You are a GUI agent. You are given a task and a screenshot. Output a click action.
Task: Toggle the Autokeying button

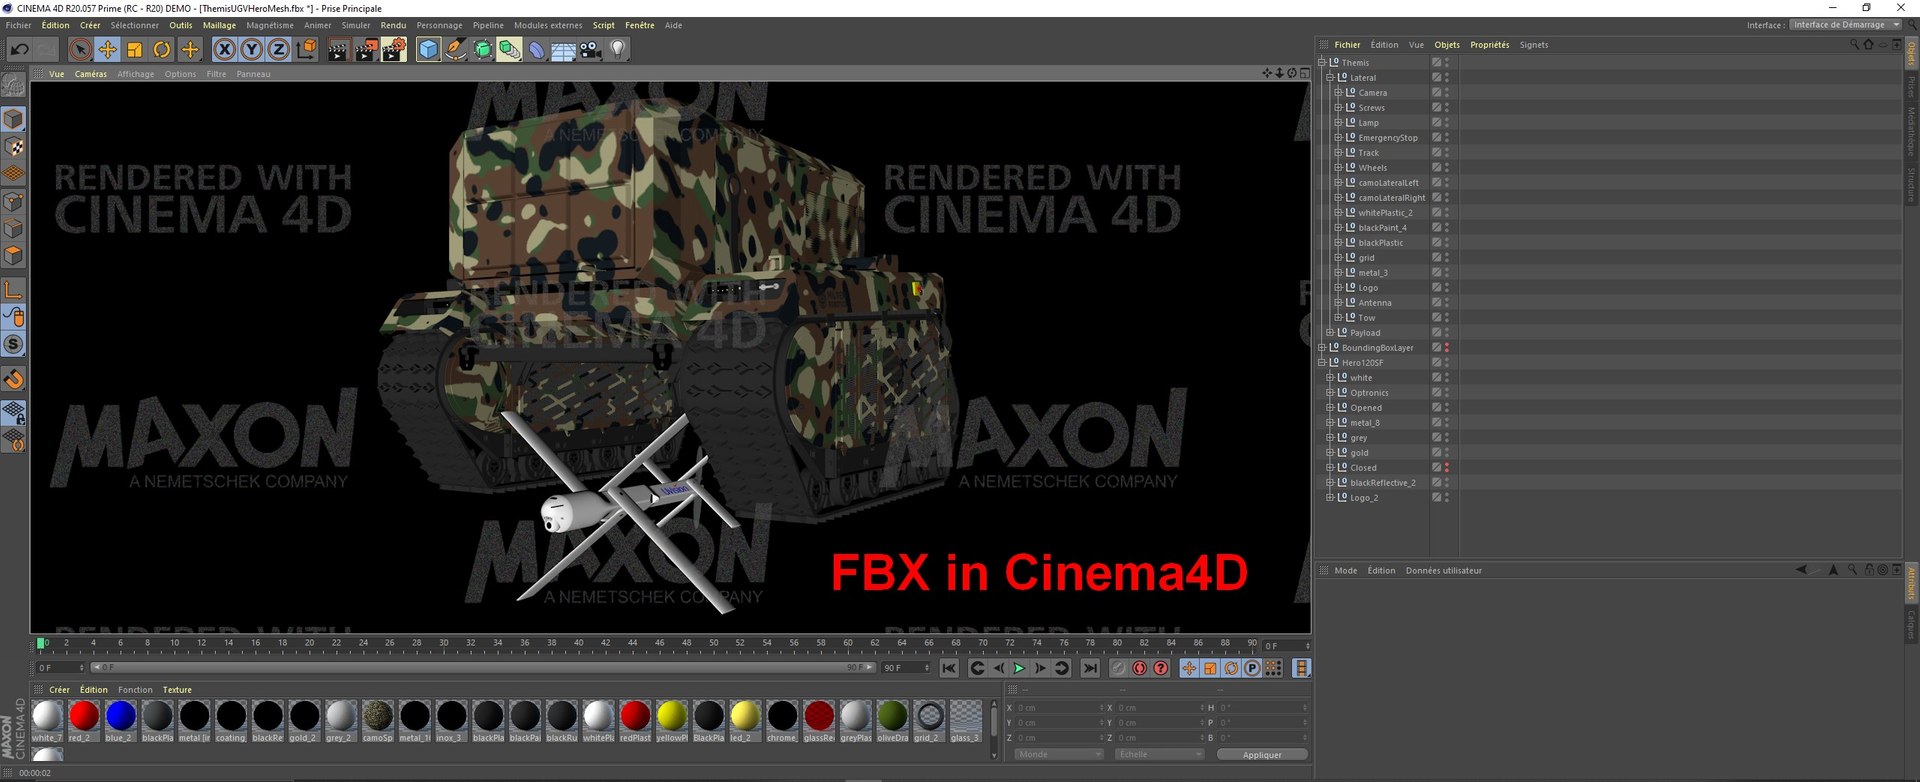click(x=1139, y=668)
